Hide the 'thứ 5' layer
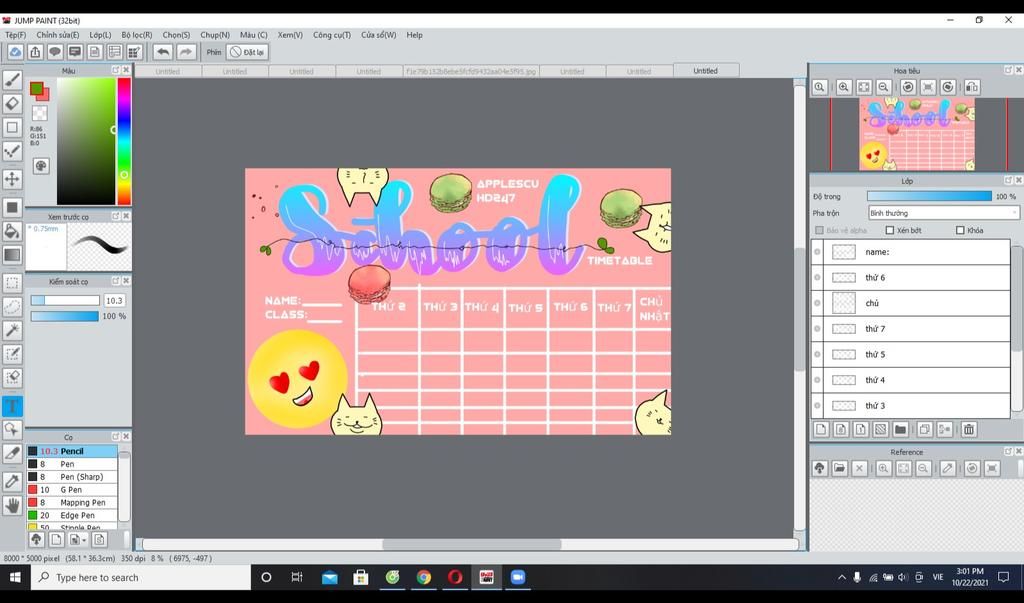This screenshot has height=603, width=1024. tap(817, 354)
